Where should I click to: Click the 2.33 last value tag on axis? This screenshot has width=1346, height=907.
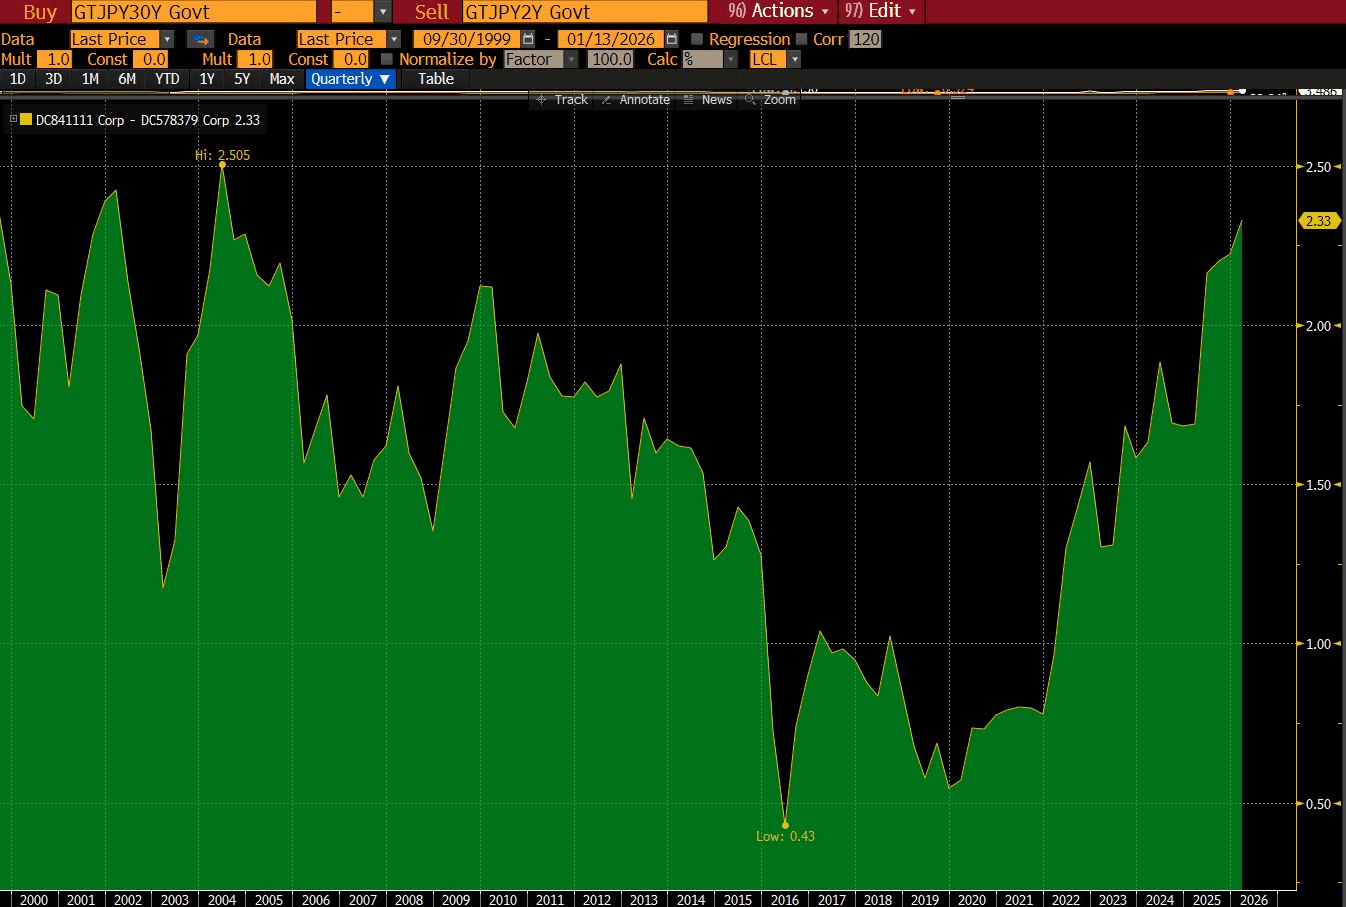[x=1318, y=221]
